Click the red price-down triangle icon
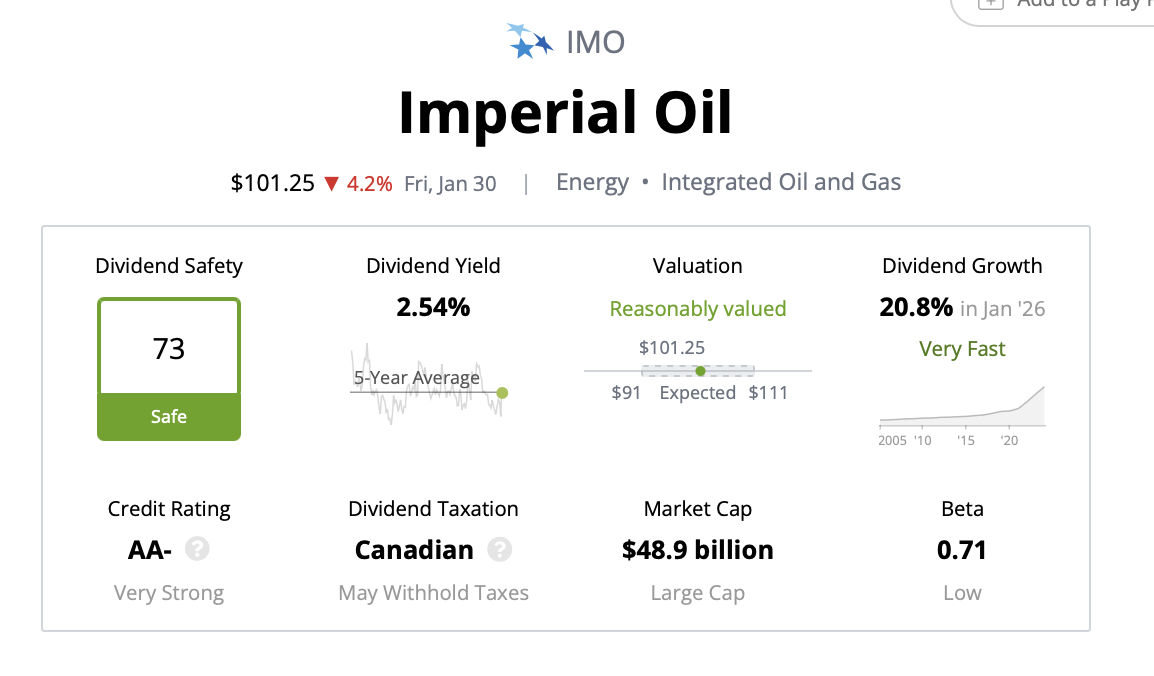1154x676 pixels. click(332, 184)
